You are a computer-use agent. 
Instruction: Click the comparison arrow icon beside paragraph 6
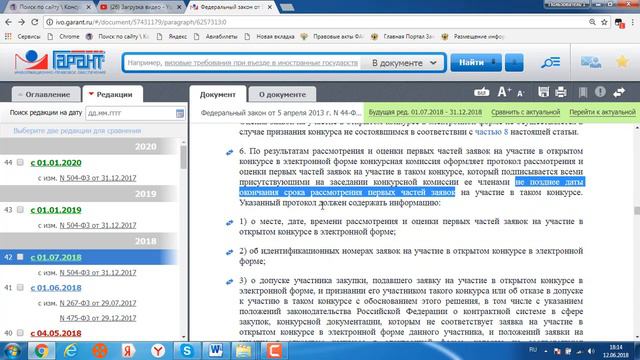click(x=229, y=152)
